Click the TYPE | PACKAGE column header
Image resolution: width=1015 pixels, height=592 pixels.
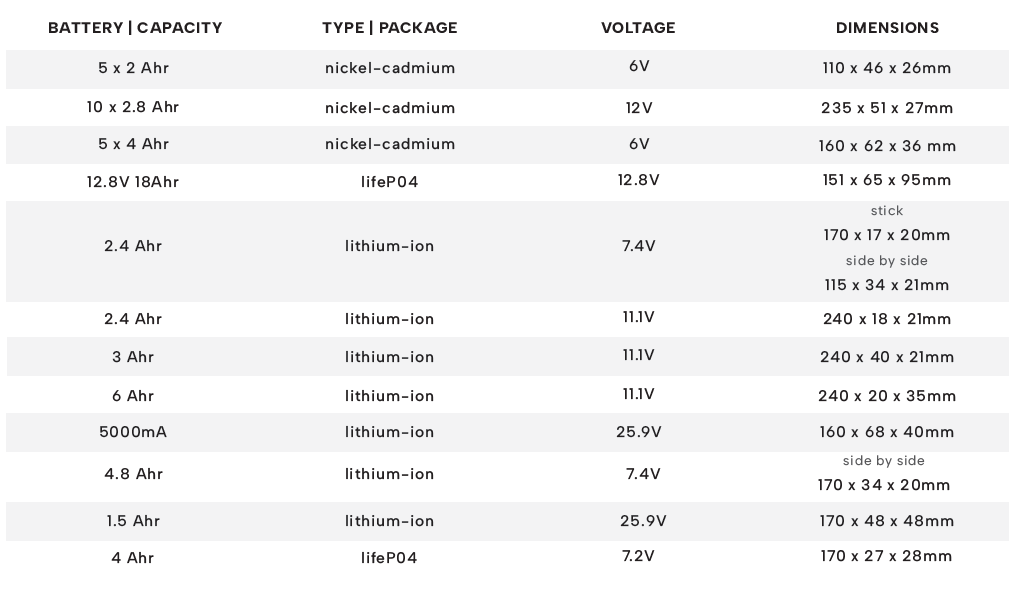(x=390, y=28)
